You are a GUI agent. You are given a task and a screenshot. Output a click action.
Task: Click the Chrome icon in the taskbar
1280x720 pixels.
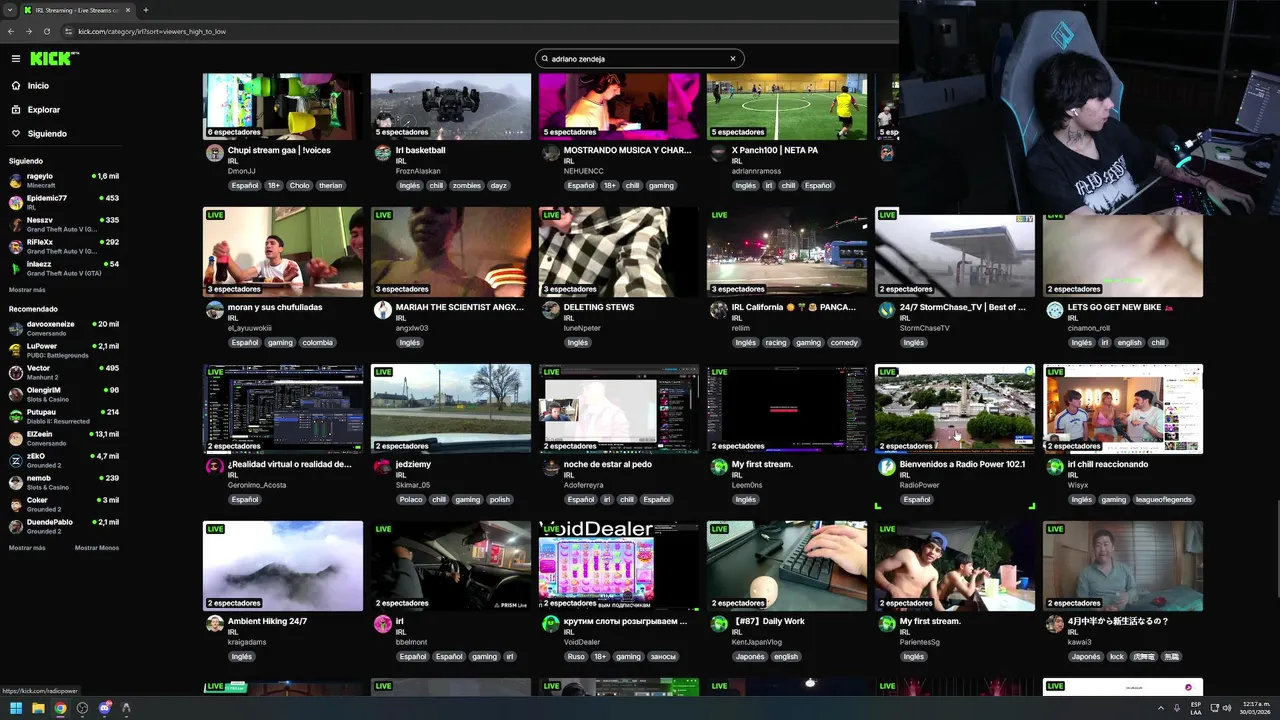[x=60, y=708]
